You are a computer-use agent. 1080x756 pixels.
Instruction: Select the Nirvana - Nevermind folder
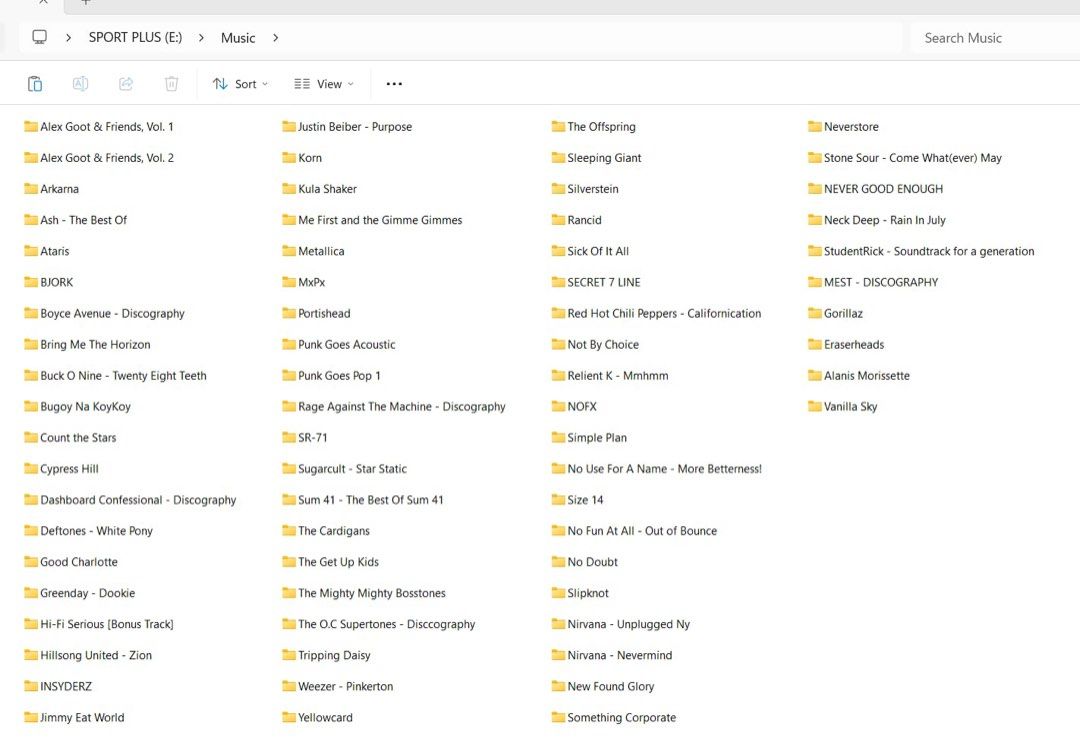tap(612, 655)
